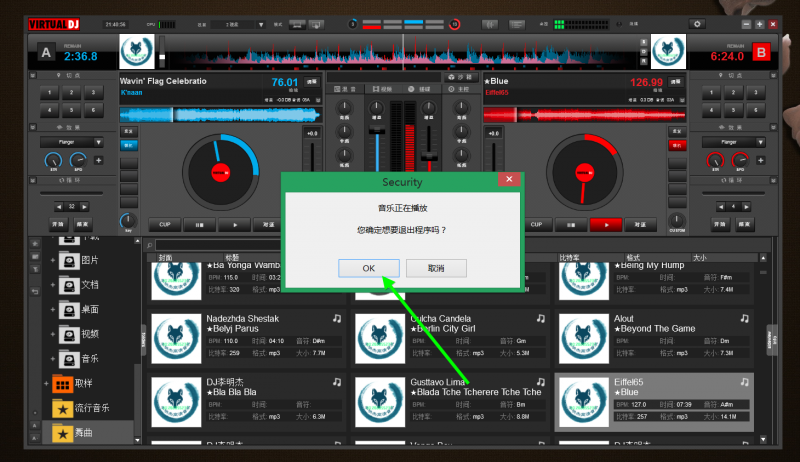Trigger hot cue 5 on deck A
800x462 pixels.
point(71,110)
